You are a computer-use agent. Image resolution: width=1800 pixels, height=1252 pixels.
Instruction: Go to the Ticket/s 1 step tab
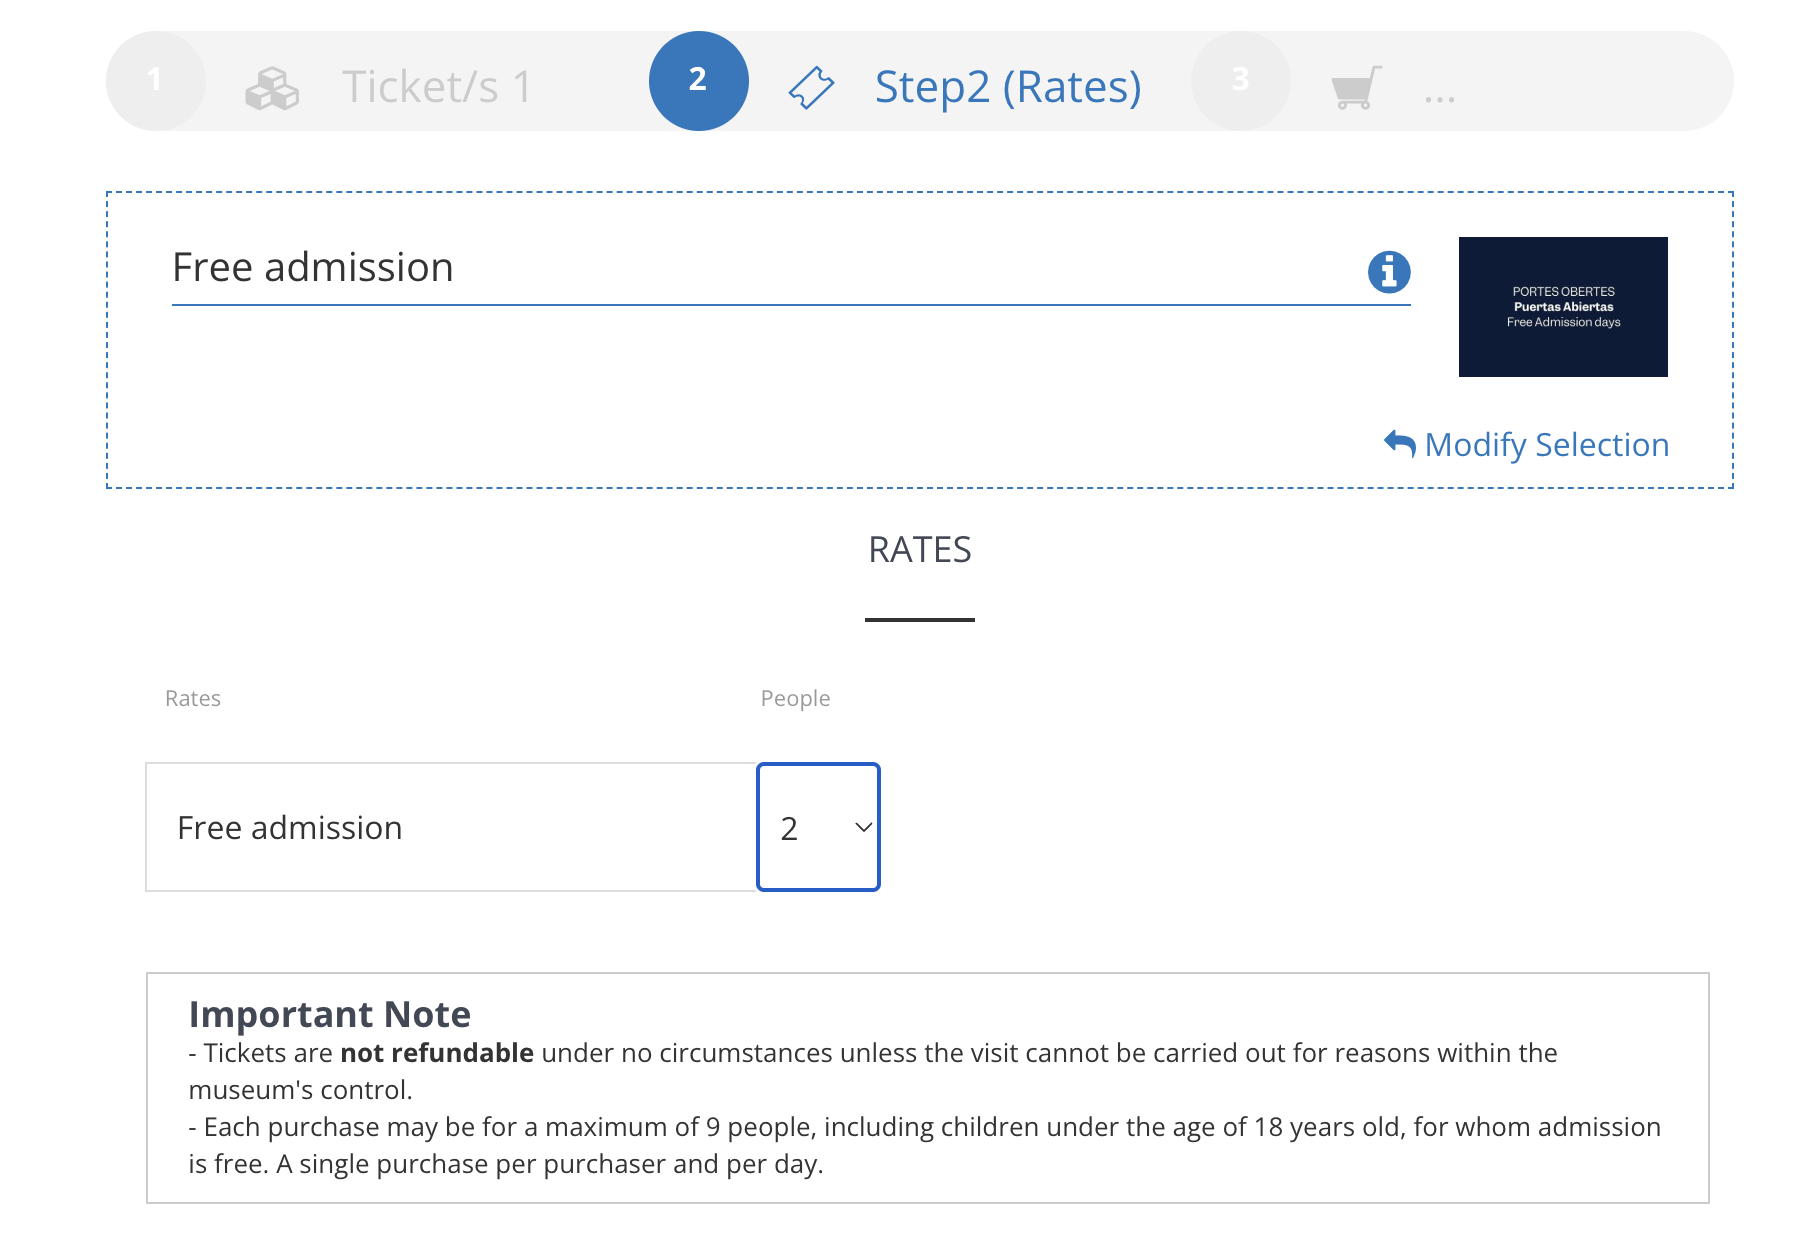coord(436,87)
